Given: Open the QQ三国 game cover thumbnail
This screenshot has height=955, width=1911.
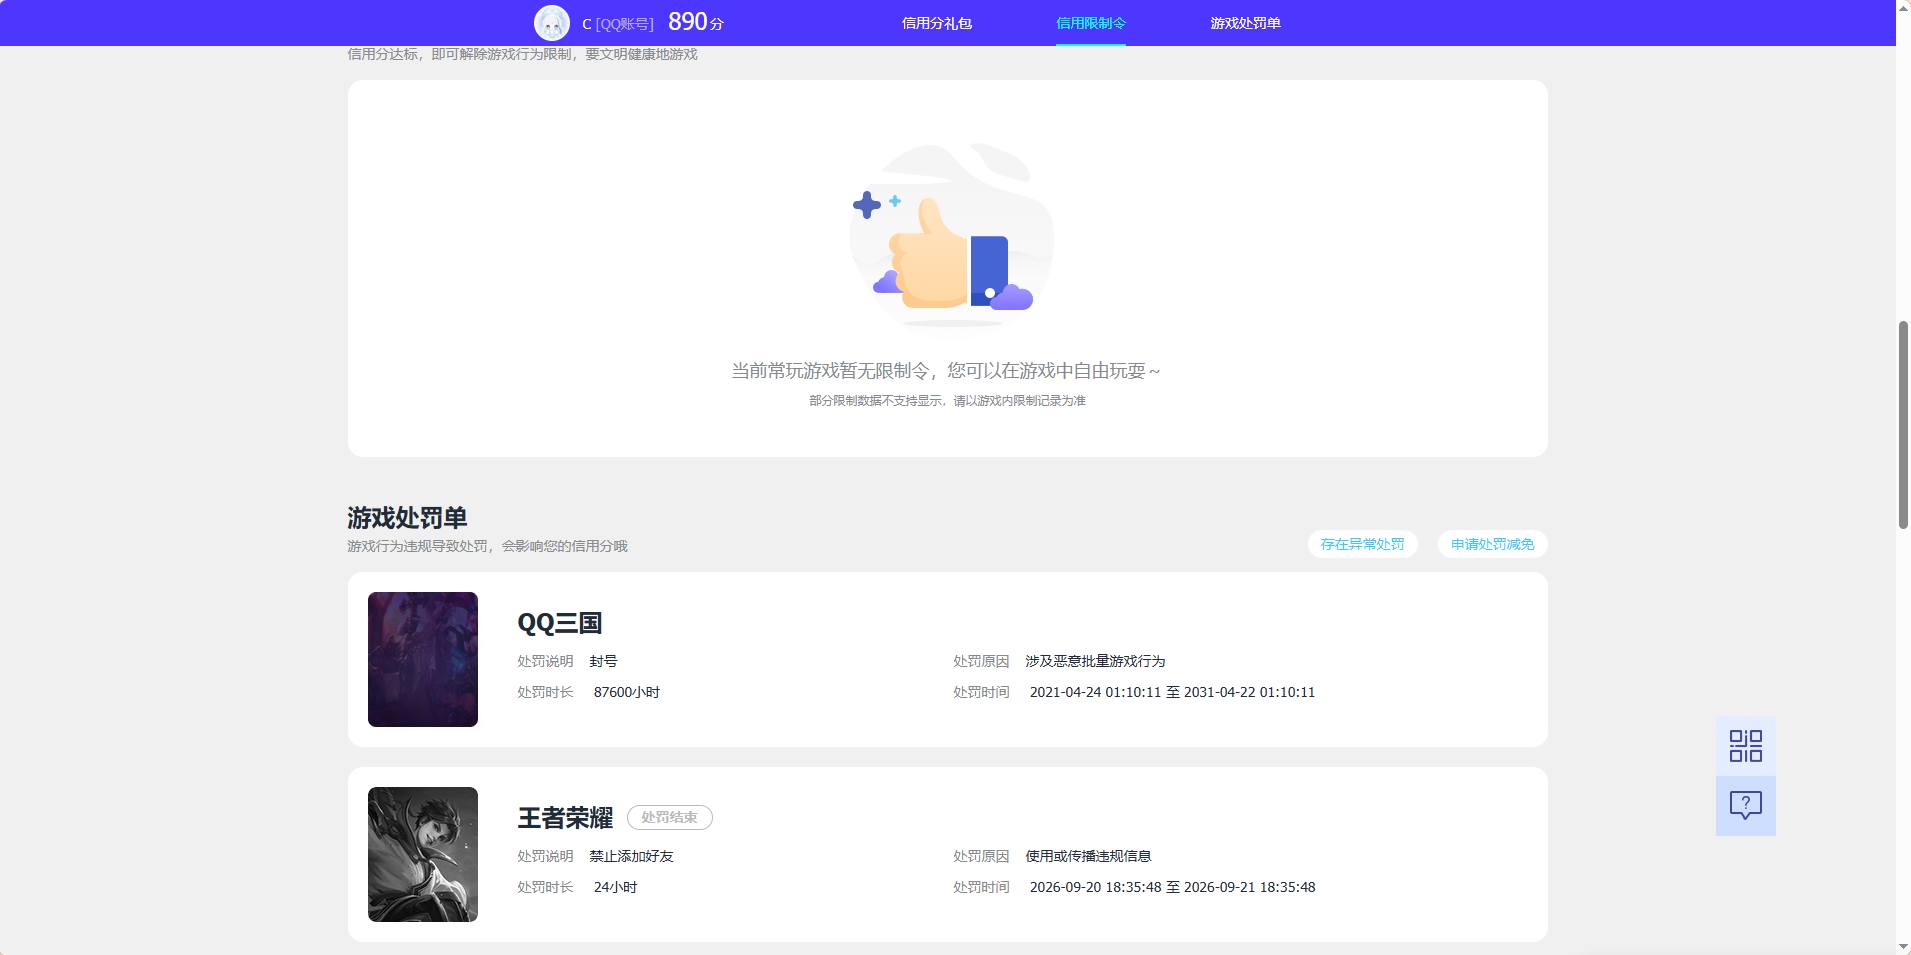Looking at the screenshot, I should point(423,659).
